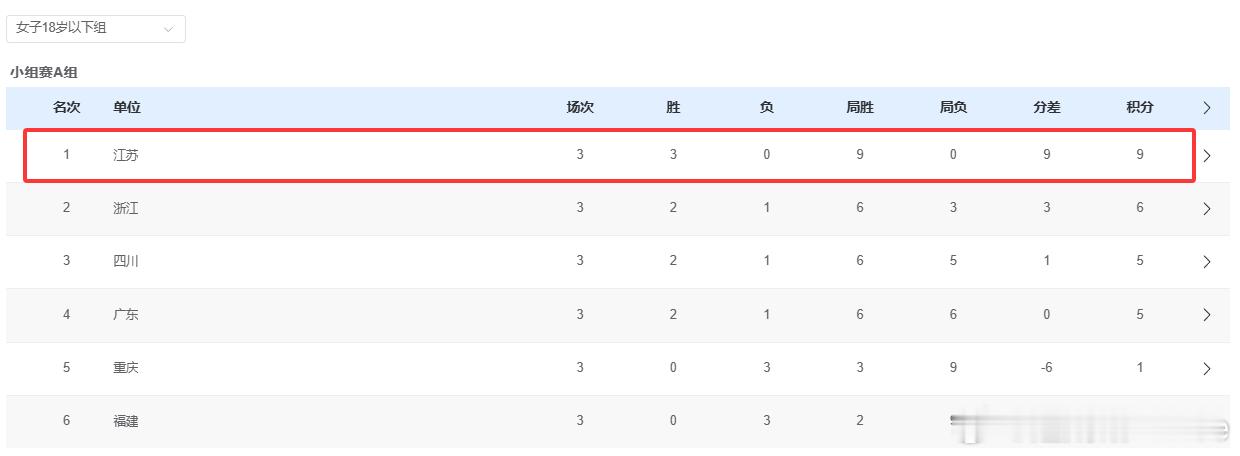Select the 福建 team name
Image resolution: width=1240 pixels, height=456 pixels.
126,421
